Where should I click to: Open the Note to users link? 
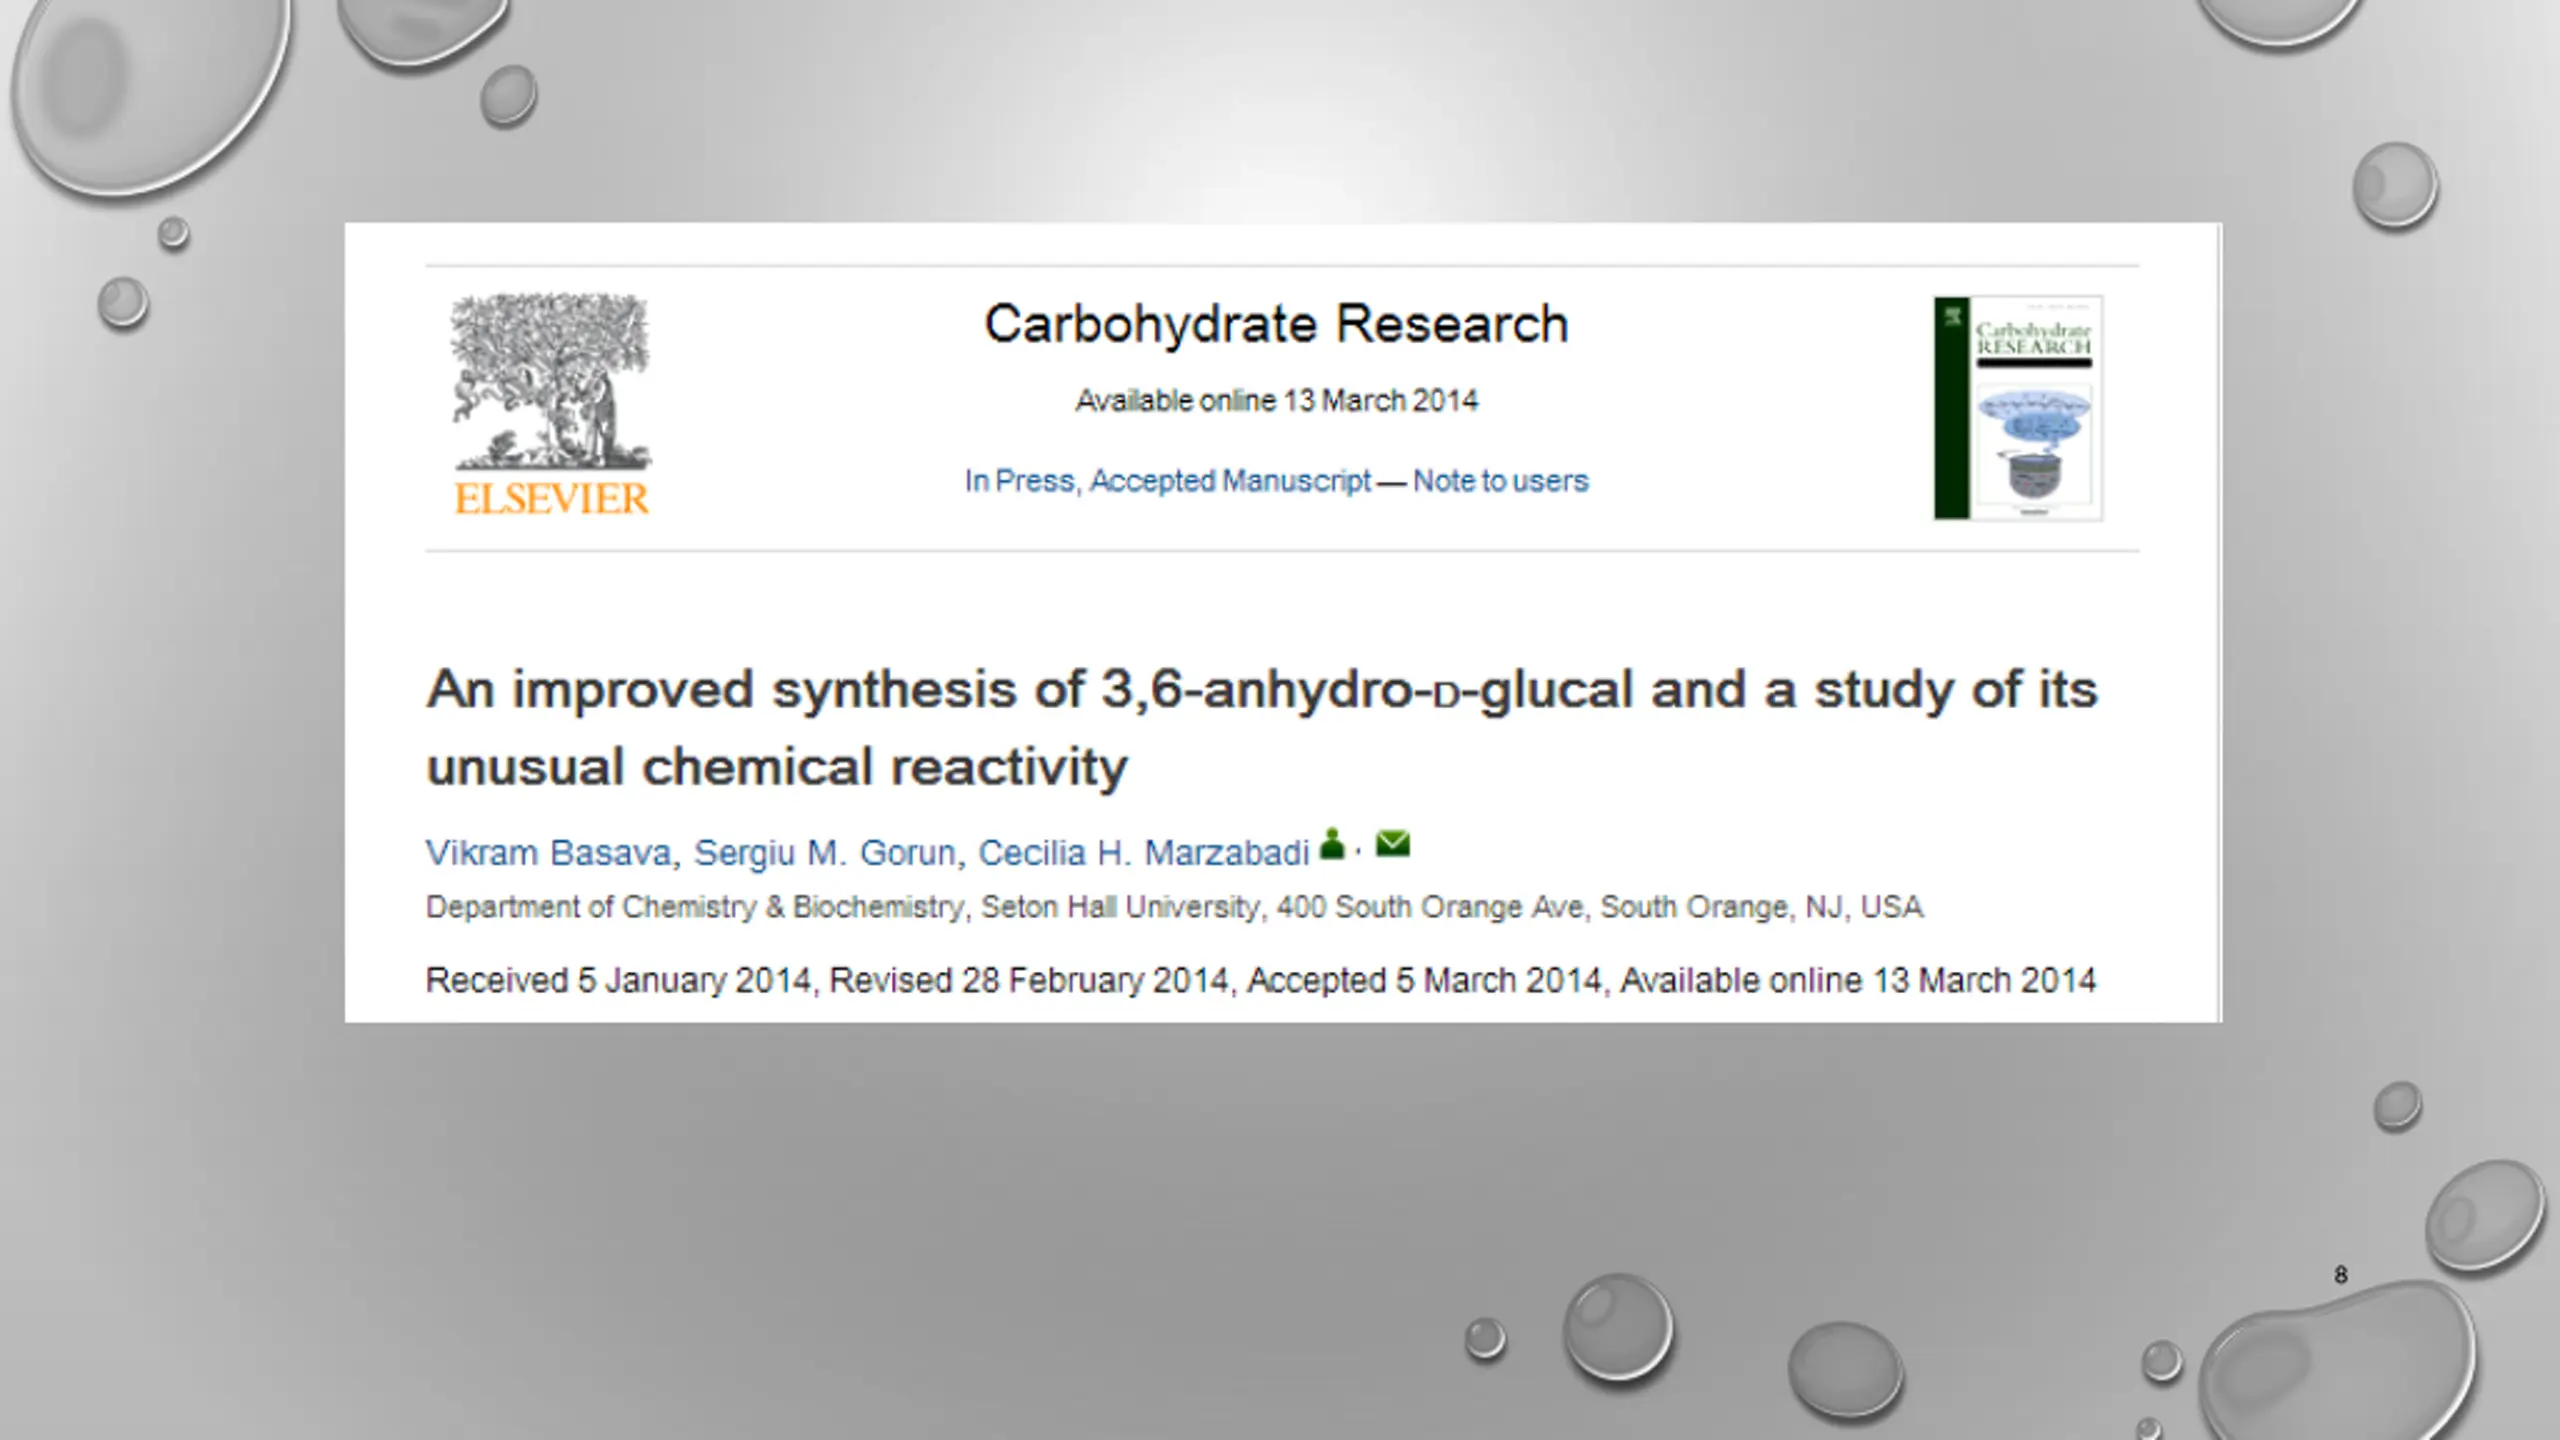pyautogui.click(x=1500, y=481)
